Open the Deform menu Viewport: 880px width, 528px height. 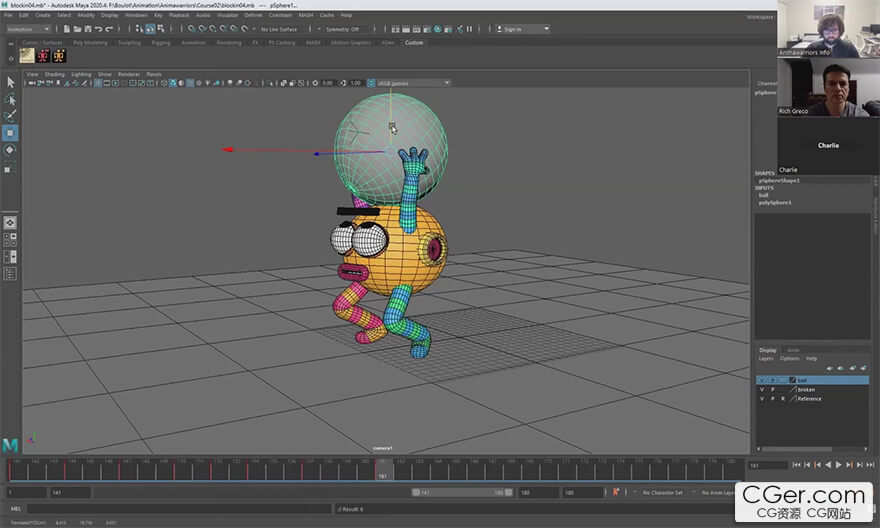[253, 15]
